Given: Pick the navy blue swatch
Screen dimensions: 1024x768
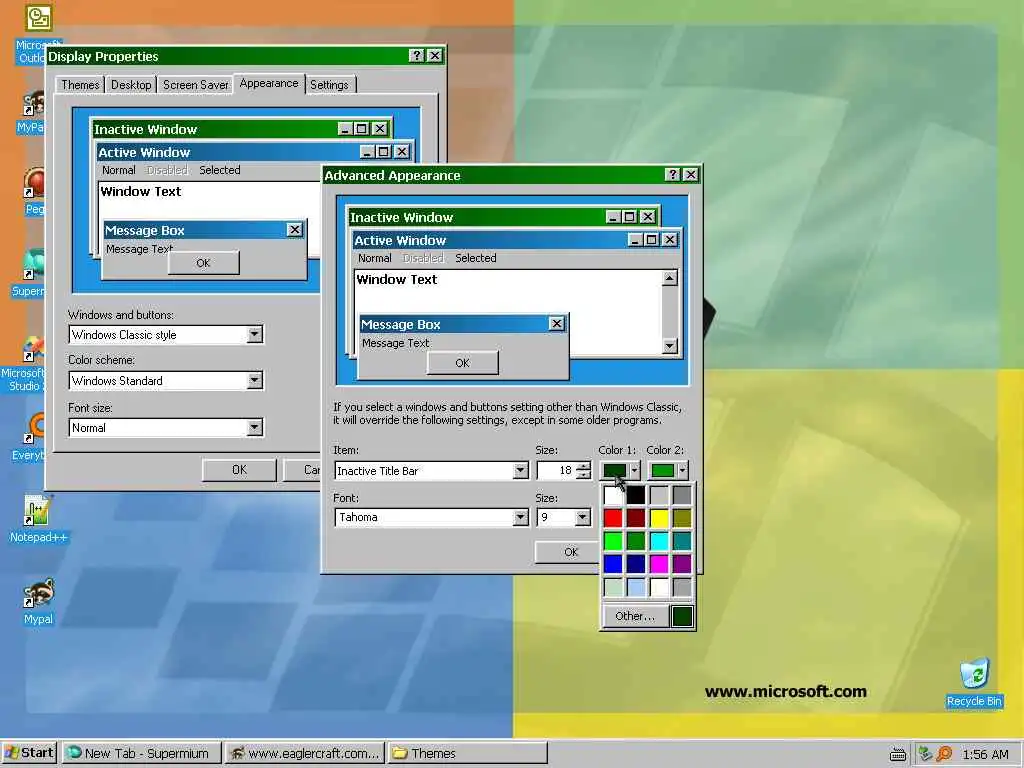Looking at the screenshot, I should point(636,564).
